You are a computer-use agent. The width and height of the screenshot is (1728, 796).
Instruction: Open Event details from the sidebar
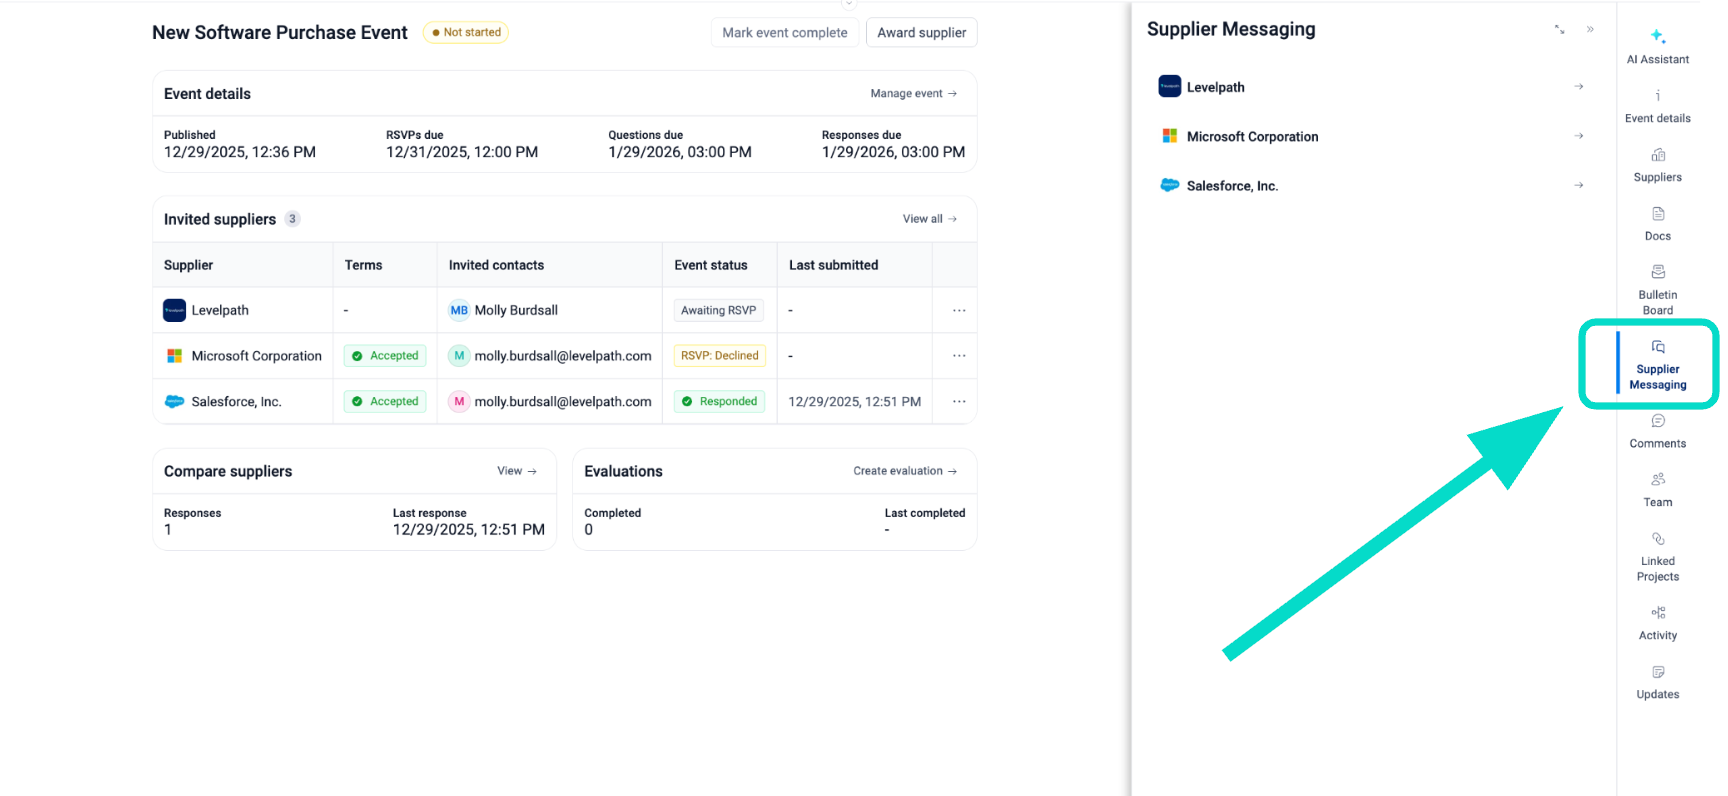[x=1657, y=106]
